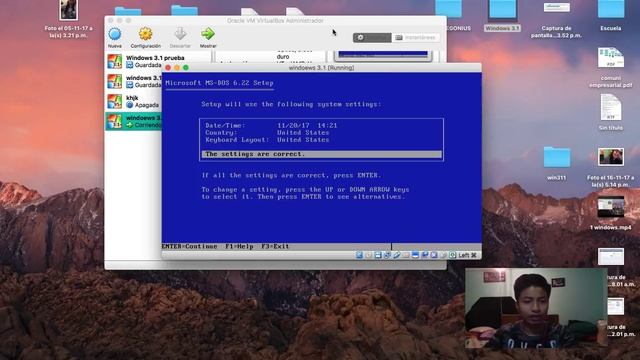Click 'Foto el 16-11-17' photo on desktop
640x360 pixels.
click(x=611, y=167)
